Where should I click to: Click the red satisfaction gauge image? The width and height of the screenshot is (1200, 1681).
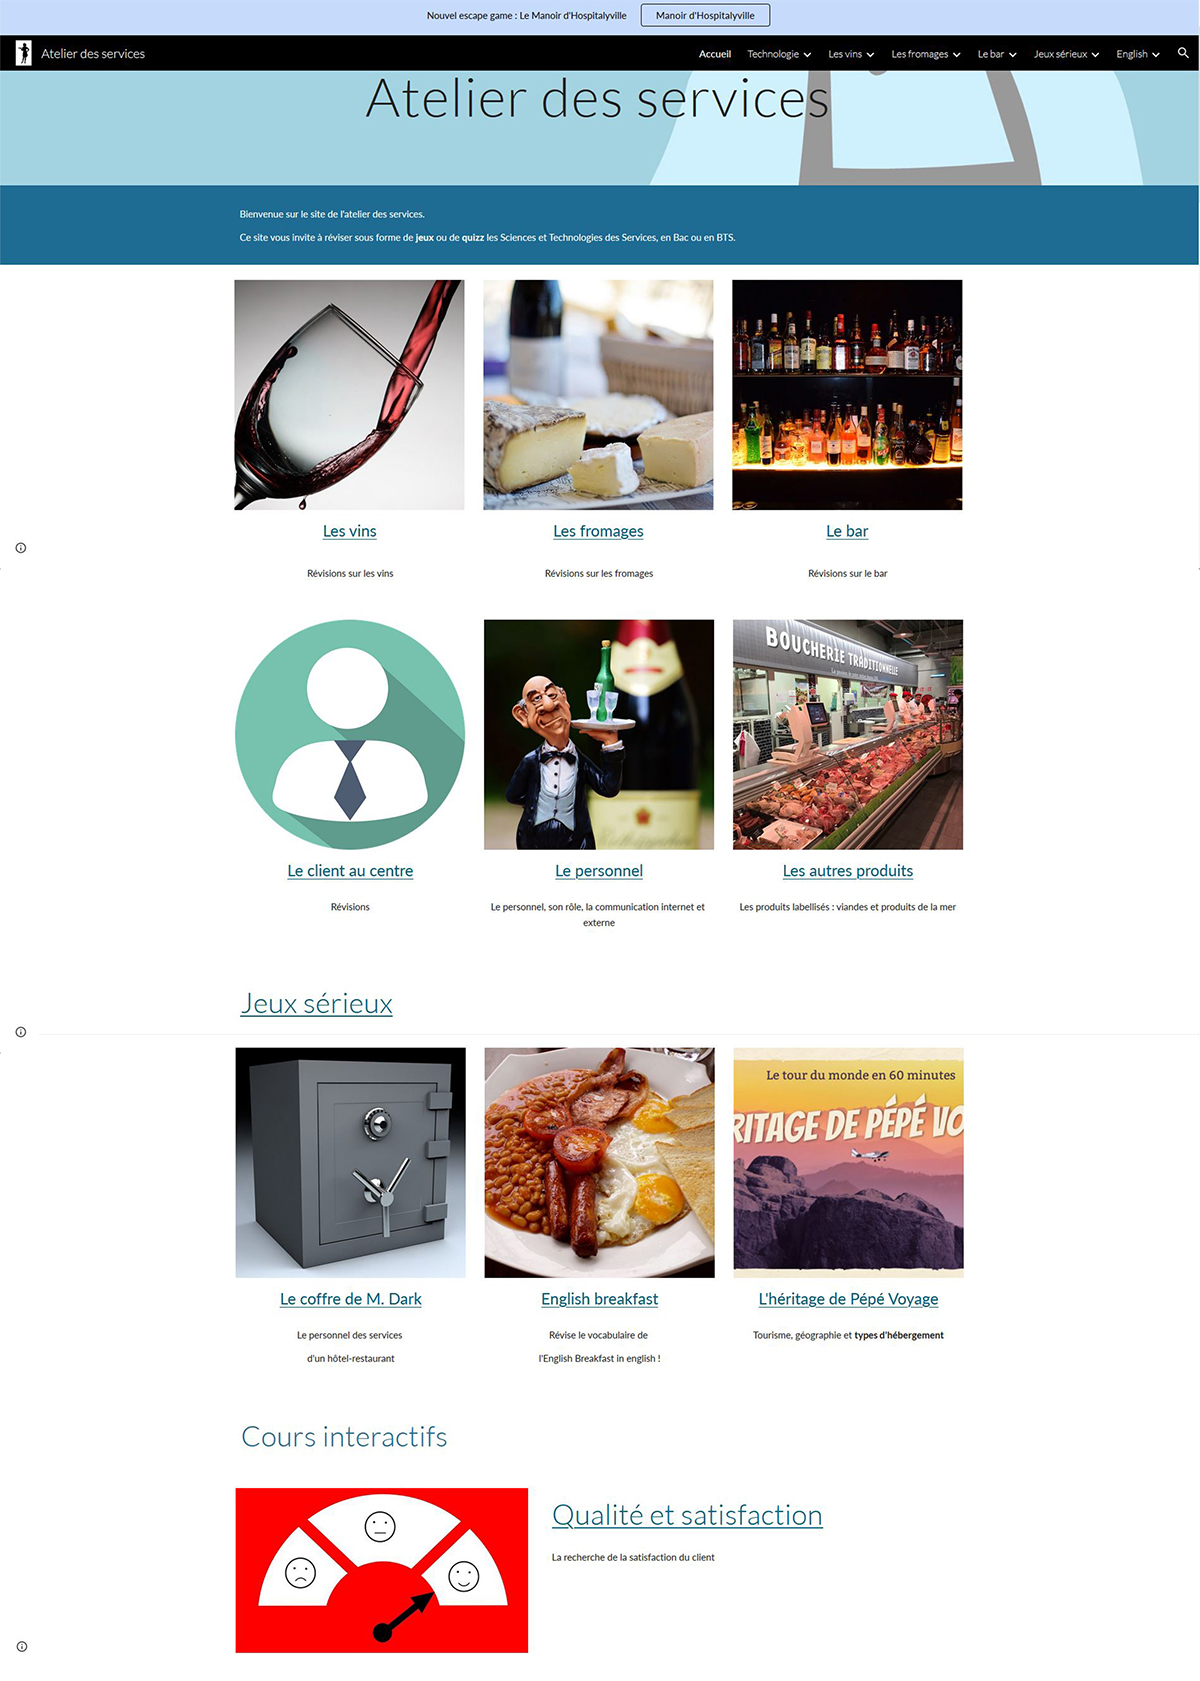[382, 1570]
